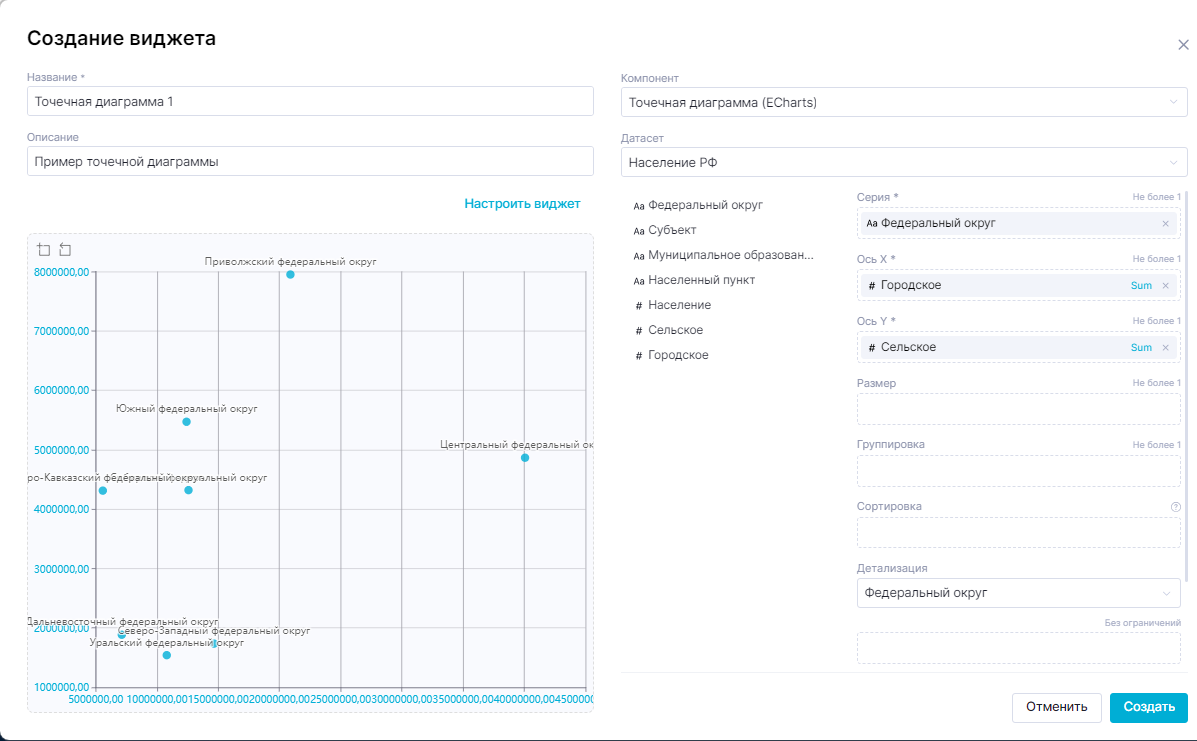This screenshot has height=741, width=1197.
Task: Select the Населенный пункт dataset field
Action: pyautogui.click(x=694, y=281)
